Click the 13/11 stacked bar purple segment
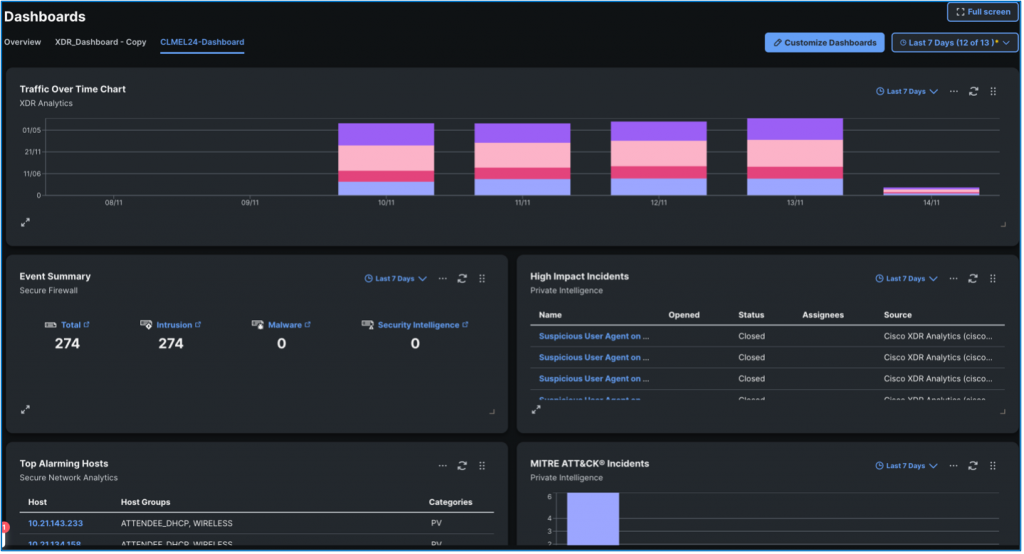 click(795, 128)
